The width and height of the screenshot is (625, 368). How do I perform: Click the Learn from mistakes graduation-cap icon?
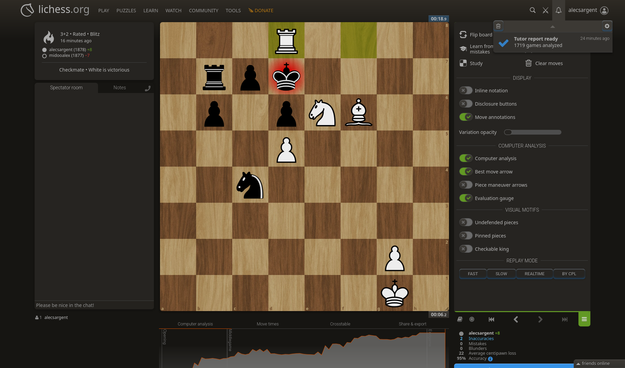(463, 49)
